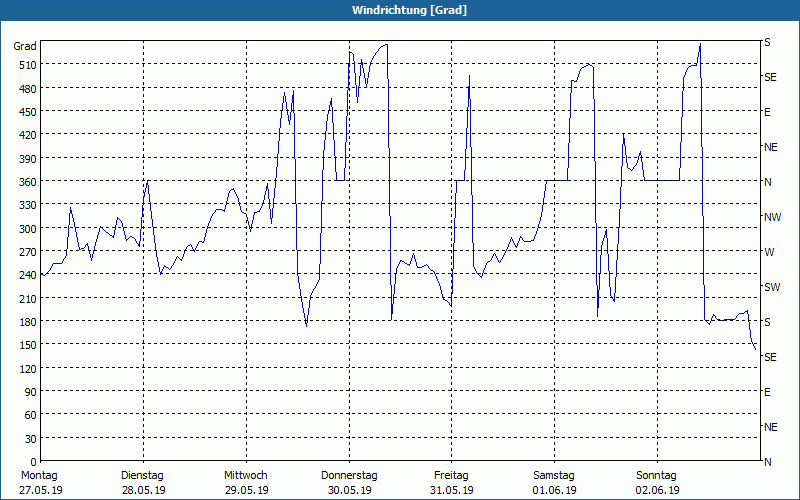Select the date 29.05.19
The image size is (800, 500).
pyautogui.click(x=246, y=490)
